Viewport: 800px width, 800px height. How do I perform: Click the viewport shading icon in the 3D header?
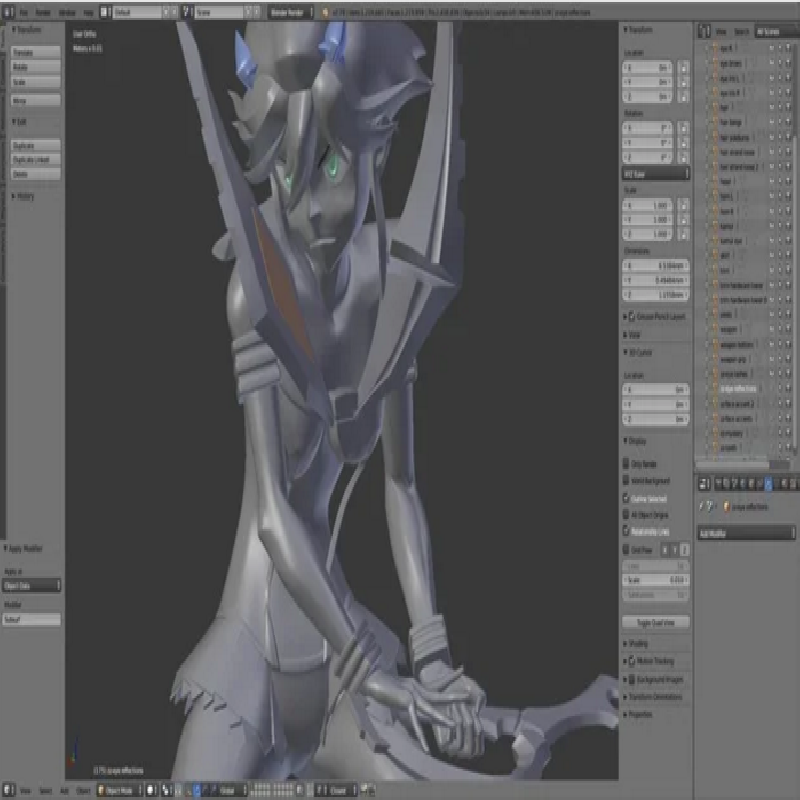tap(152, 790)
